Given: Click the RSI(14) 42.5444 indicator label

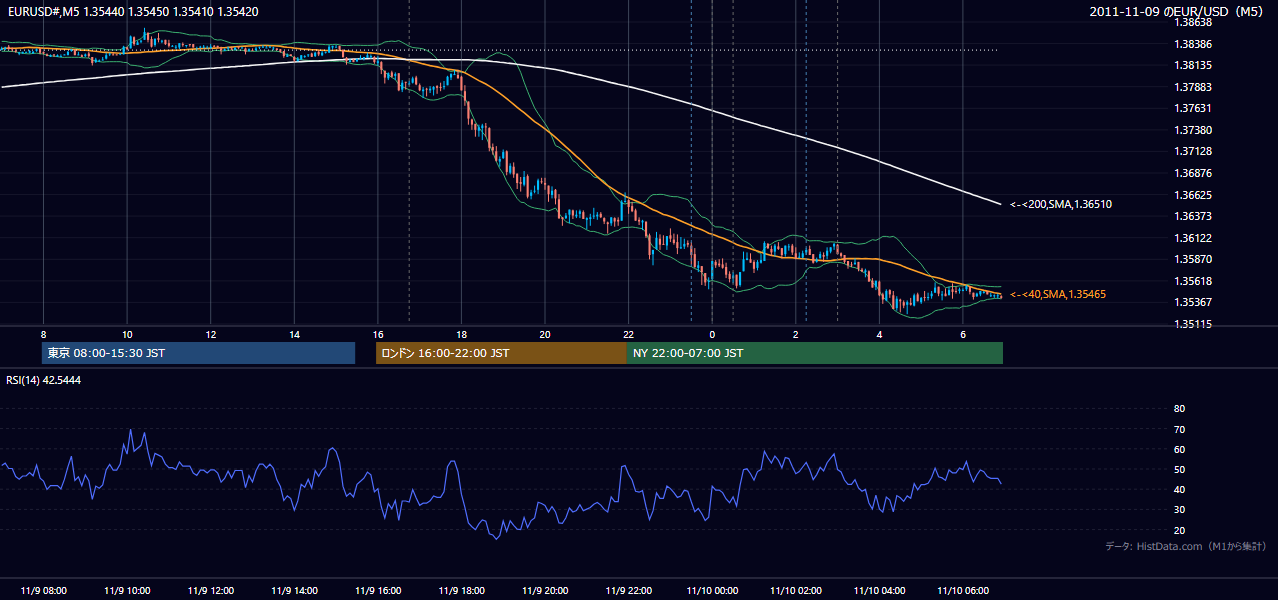Looking at the screenshot, I should tap(44, 380).
